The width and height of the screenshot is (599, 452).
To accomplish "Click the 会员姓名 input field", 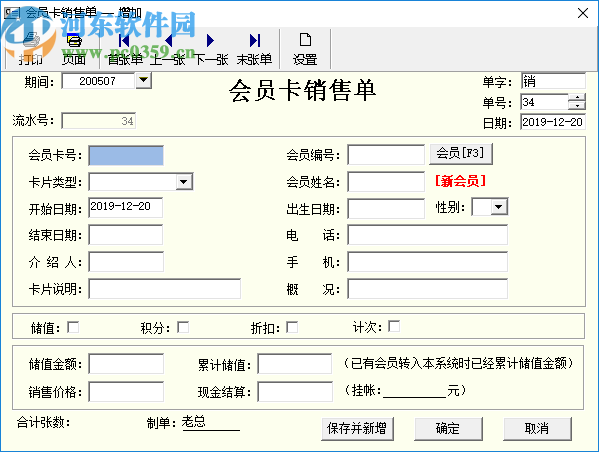I will 386,181.
